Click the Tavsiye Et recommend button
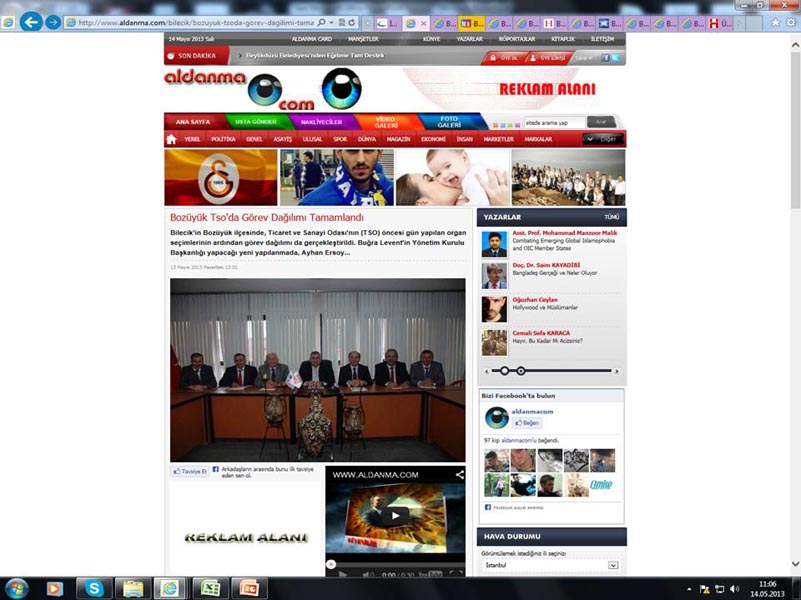801x600 pixels. point(190,471)
